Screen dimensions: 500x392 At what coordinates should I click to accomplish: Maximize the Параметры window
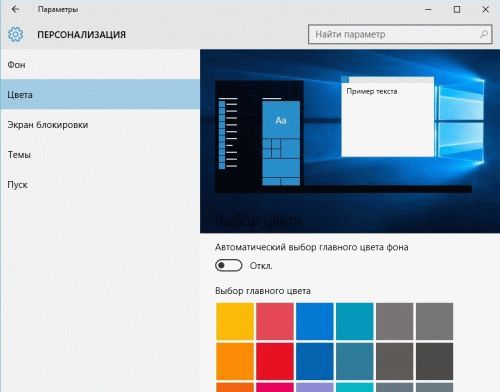pos(457,10)
